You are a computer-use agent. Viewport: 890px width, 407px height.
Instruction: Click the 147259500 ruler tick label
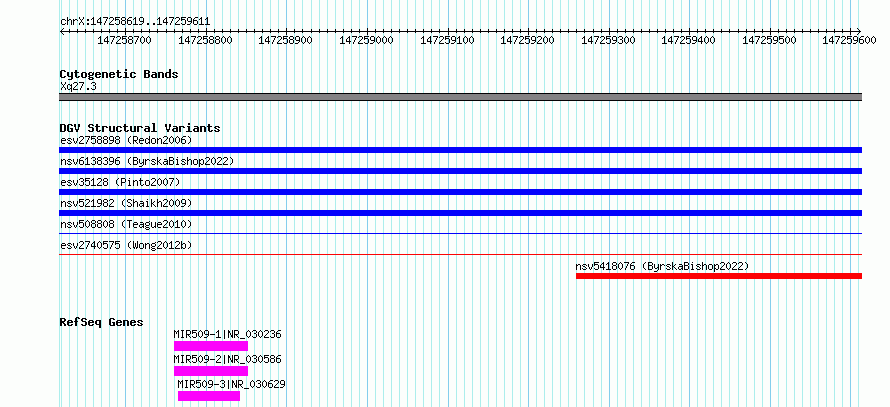click(x=769, y=40)
